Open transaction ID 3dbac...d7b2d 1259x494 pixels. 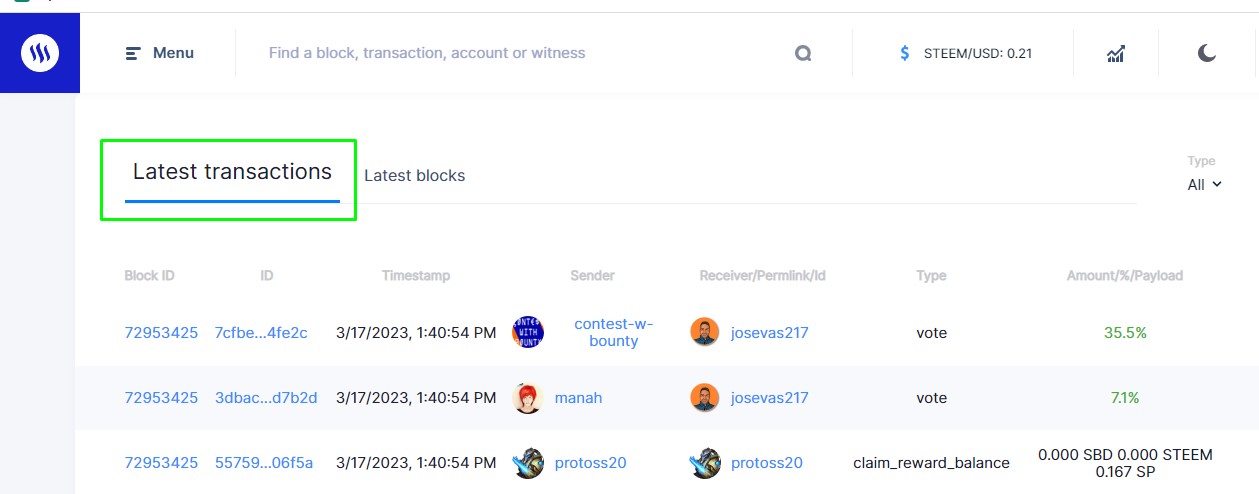pyautogui.click(x=266, y=398)
